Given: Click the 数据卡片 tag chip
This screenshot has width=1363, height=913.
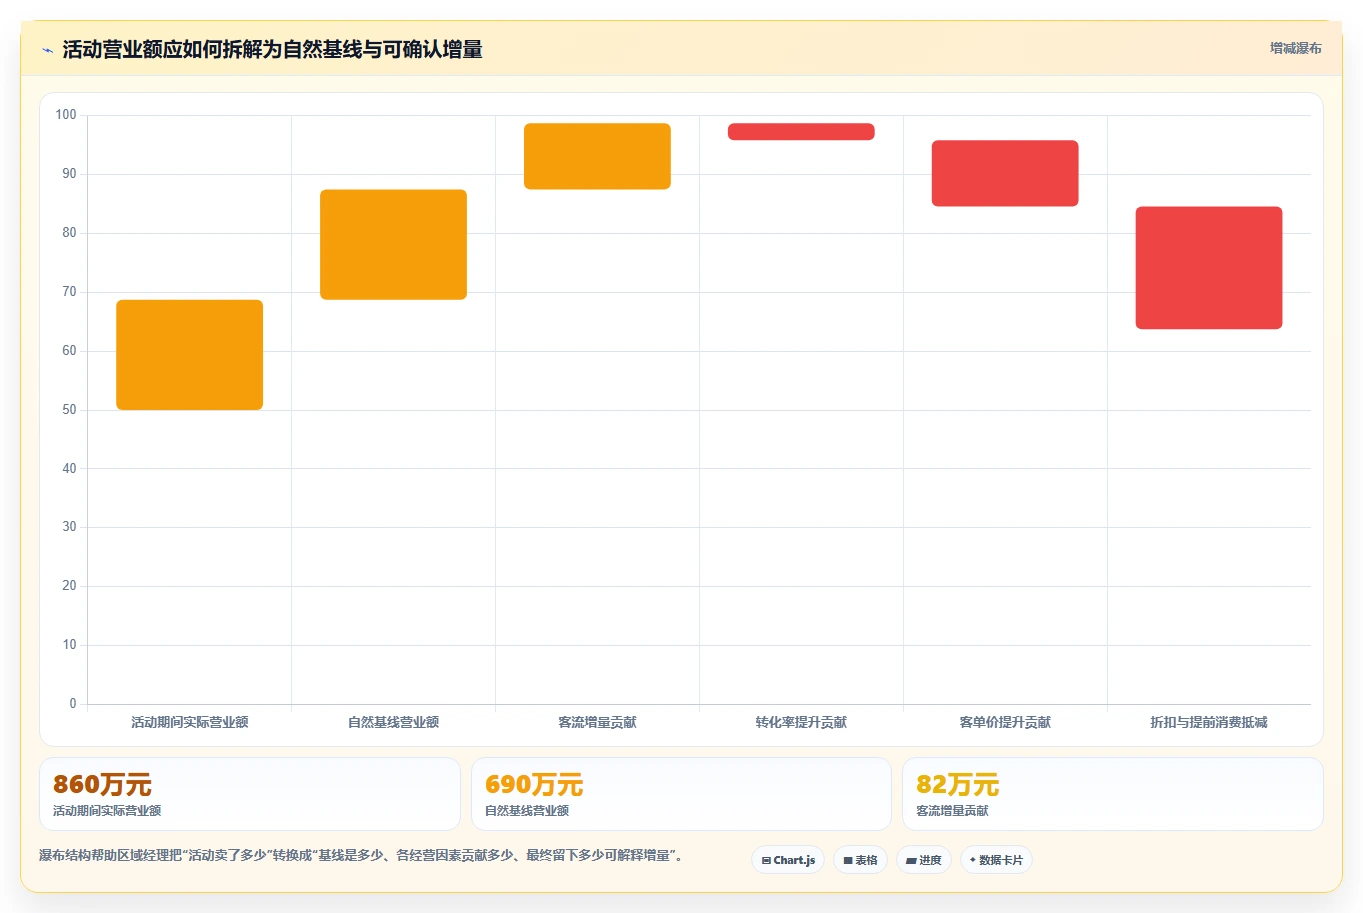Looking at the screenshot, I should click(x=996, y=860).
